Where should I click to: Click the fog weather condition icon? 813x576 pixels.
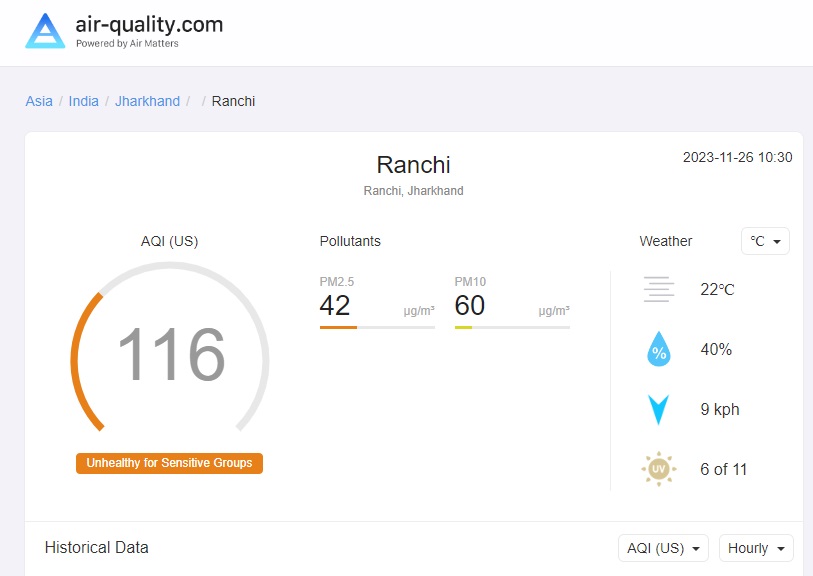[x=658, y=289]
